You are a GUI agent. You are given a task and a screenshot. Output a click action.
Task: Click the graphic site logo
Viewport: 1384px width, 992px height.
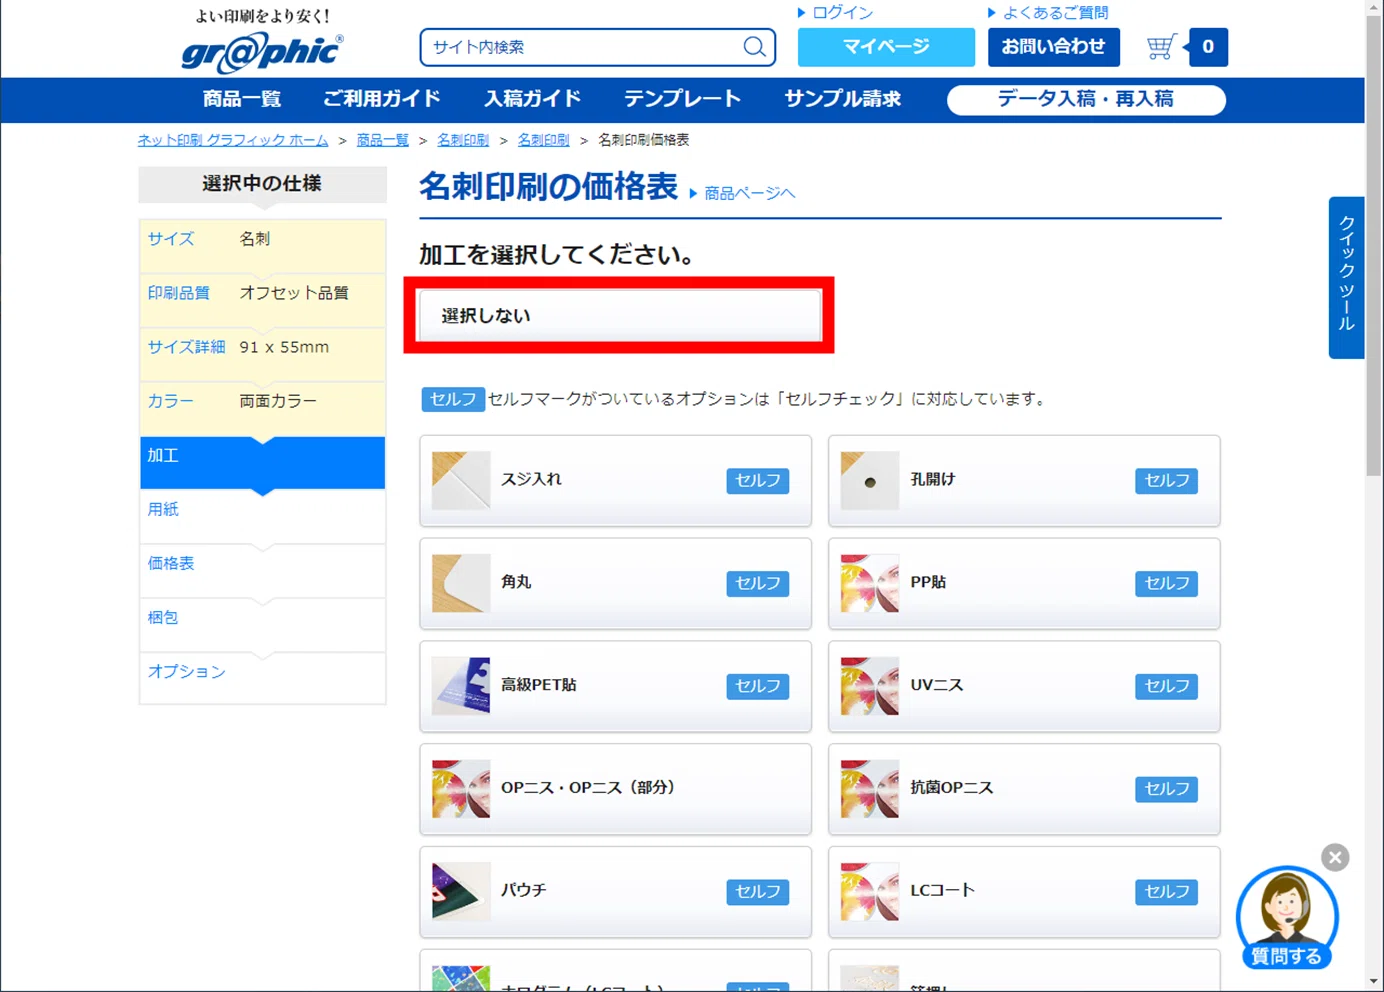[262, 52]
